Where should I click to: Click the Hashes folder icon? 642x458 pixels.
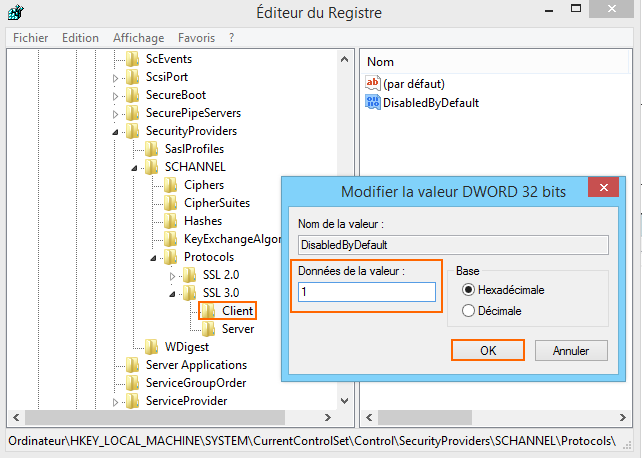170,221
